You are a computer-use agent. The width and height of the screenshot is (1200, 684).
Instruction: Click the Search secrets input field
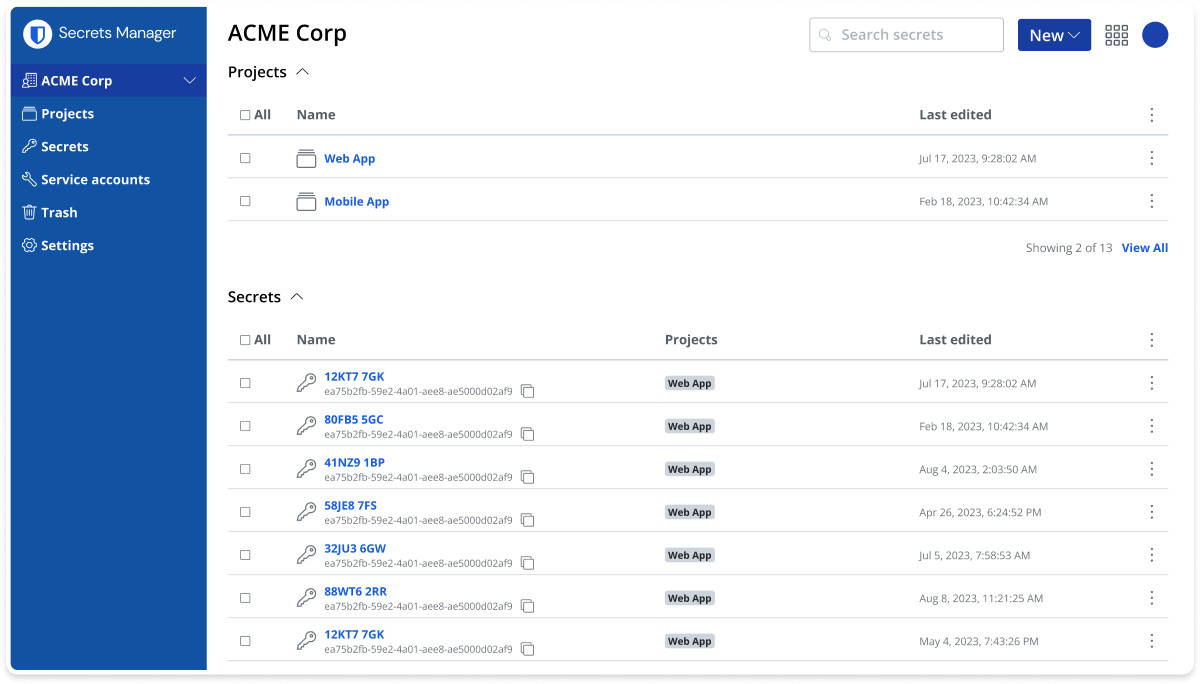906,35
